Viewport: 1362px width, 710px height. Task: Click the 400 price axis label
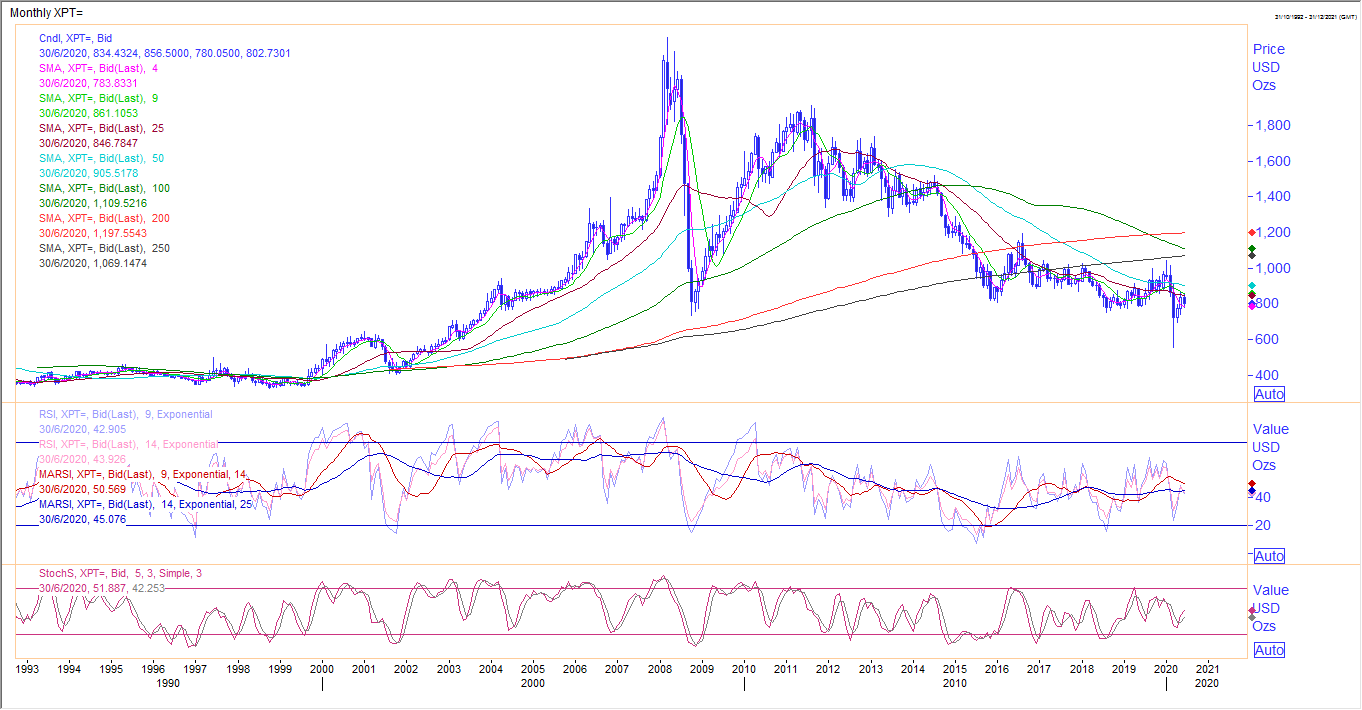1266,374
